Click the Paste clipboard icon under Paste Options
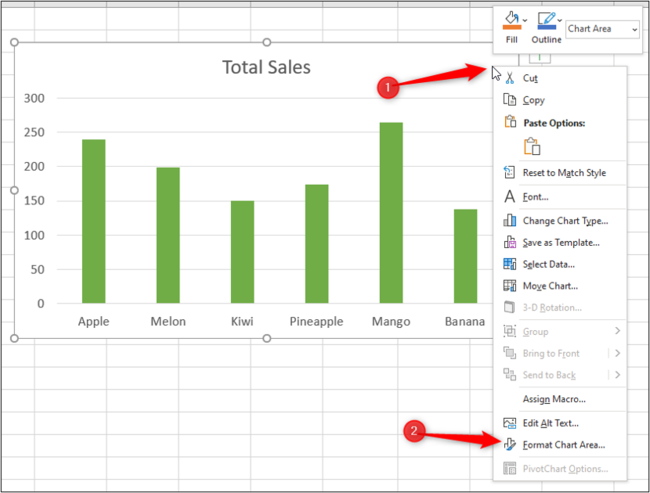The width and height of the screenshot is (650, 493). (x=534, y=146)
